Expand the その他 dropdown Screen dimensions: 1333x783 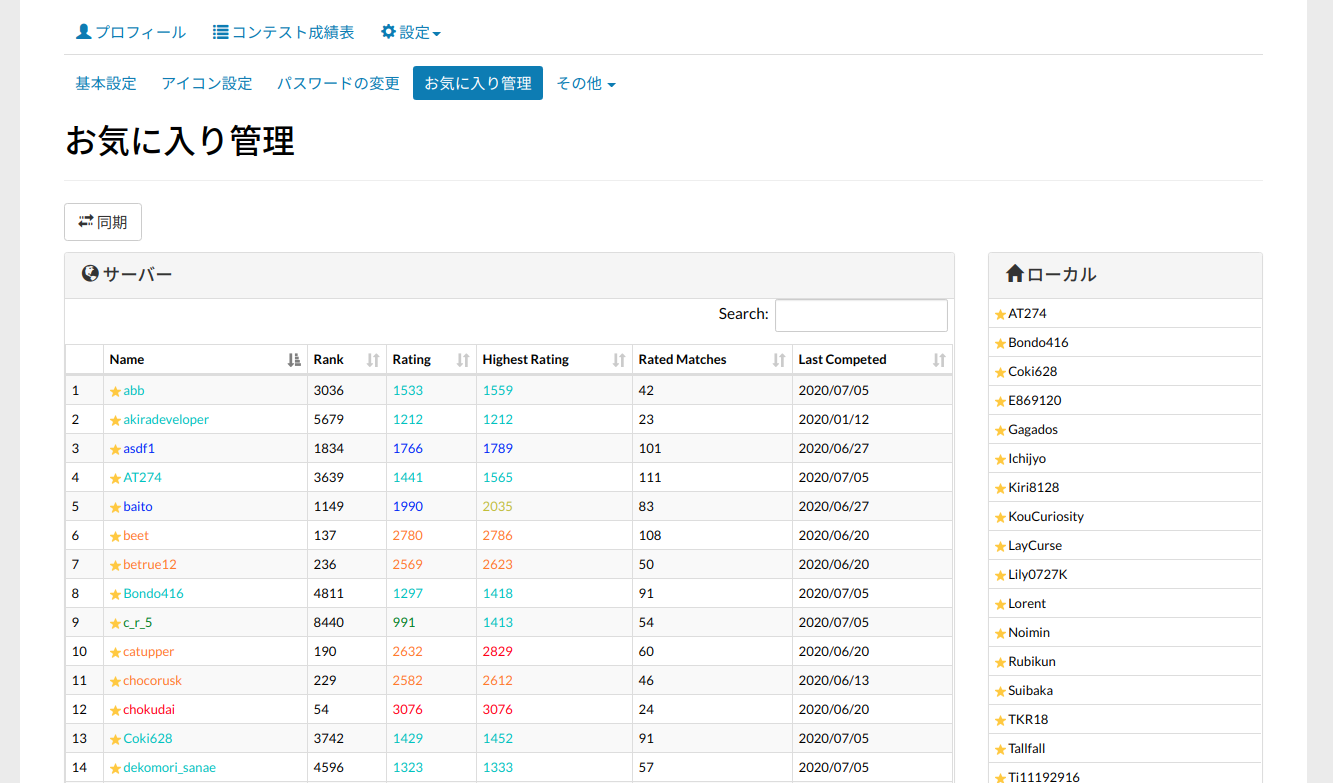click(585, 84)
